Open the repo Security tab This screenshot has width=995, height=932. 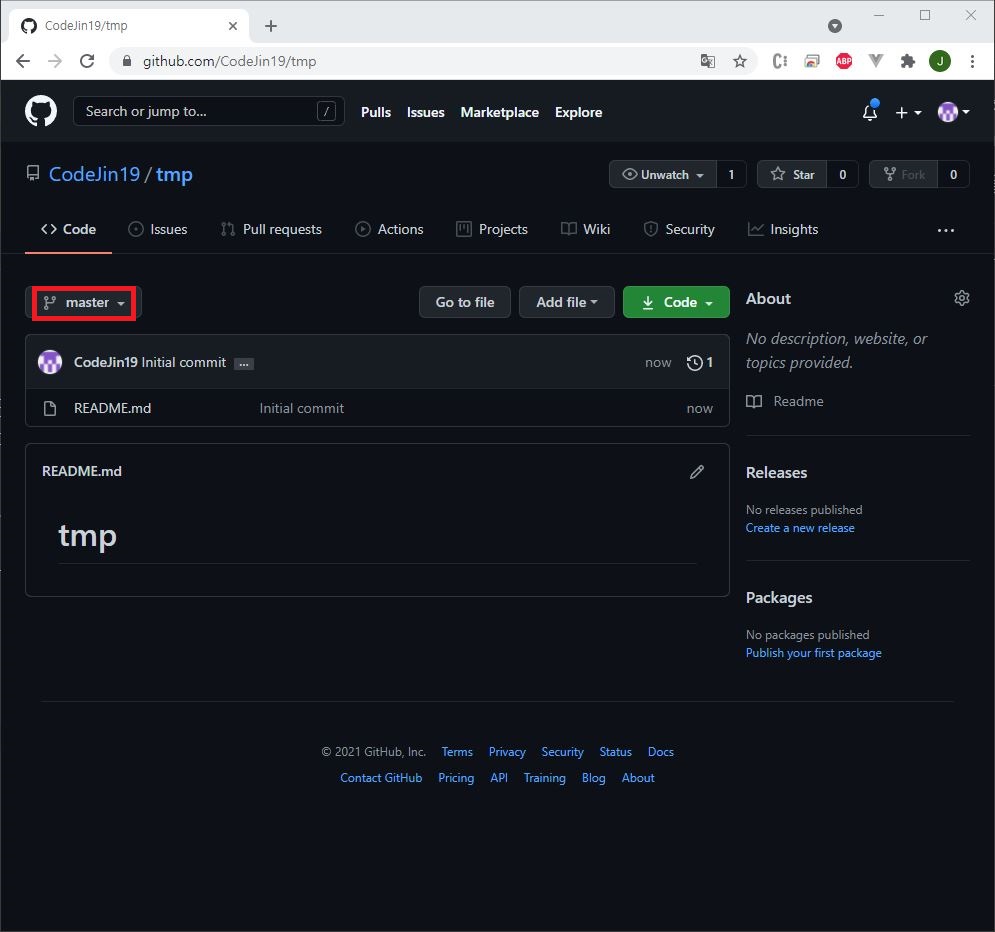tap(679, 229)
